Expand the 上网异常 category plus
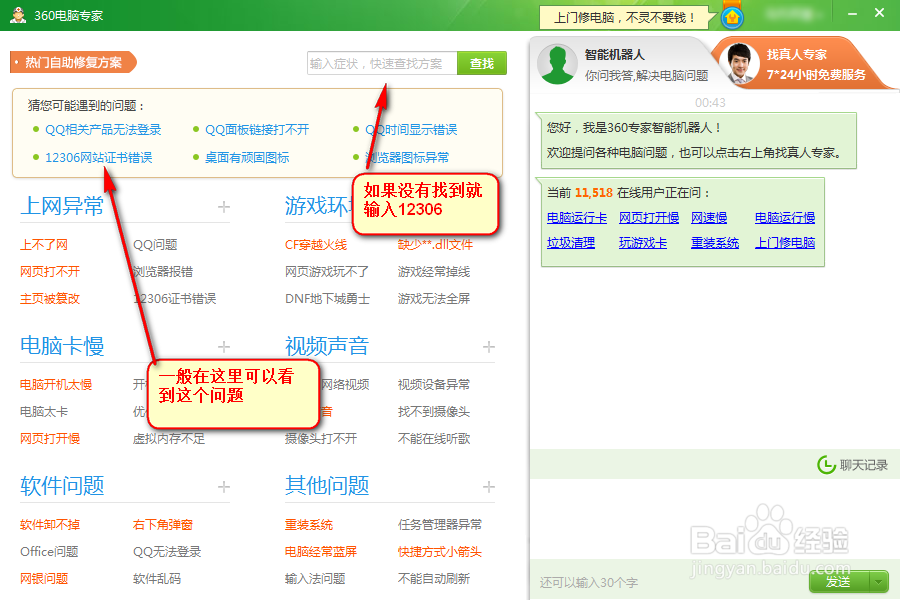Viewport: 900px width, 600px height. 224,207
